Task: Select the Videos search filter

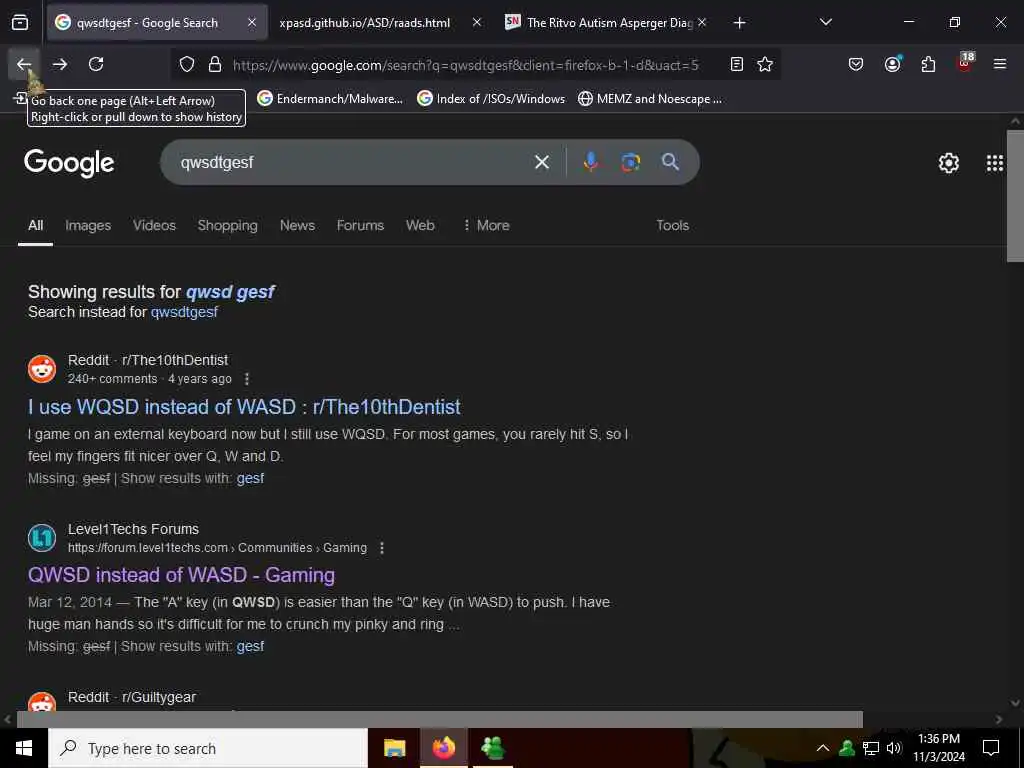Action: 154,225
